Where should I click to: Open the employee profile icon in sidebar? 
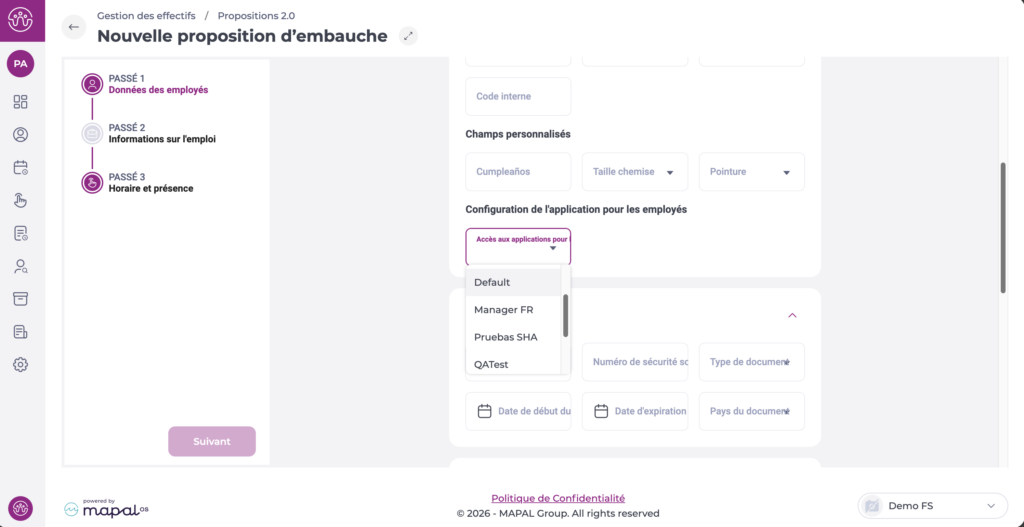[x=21, y=135]
